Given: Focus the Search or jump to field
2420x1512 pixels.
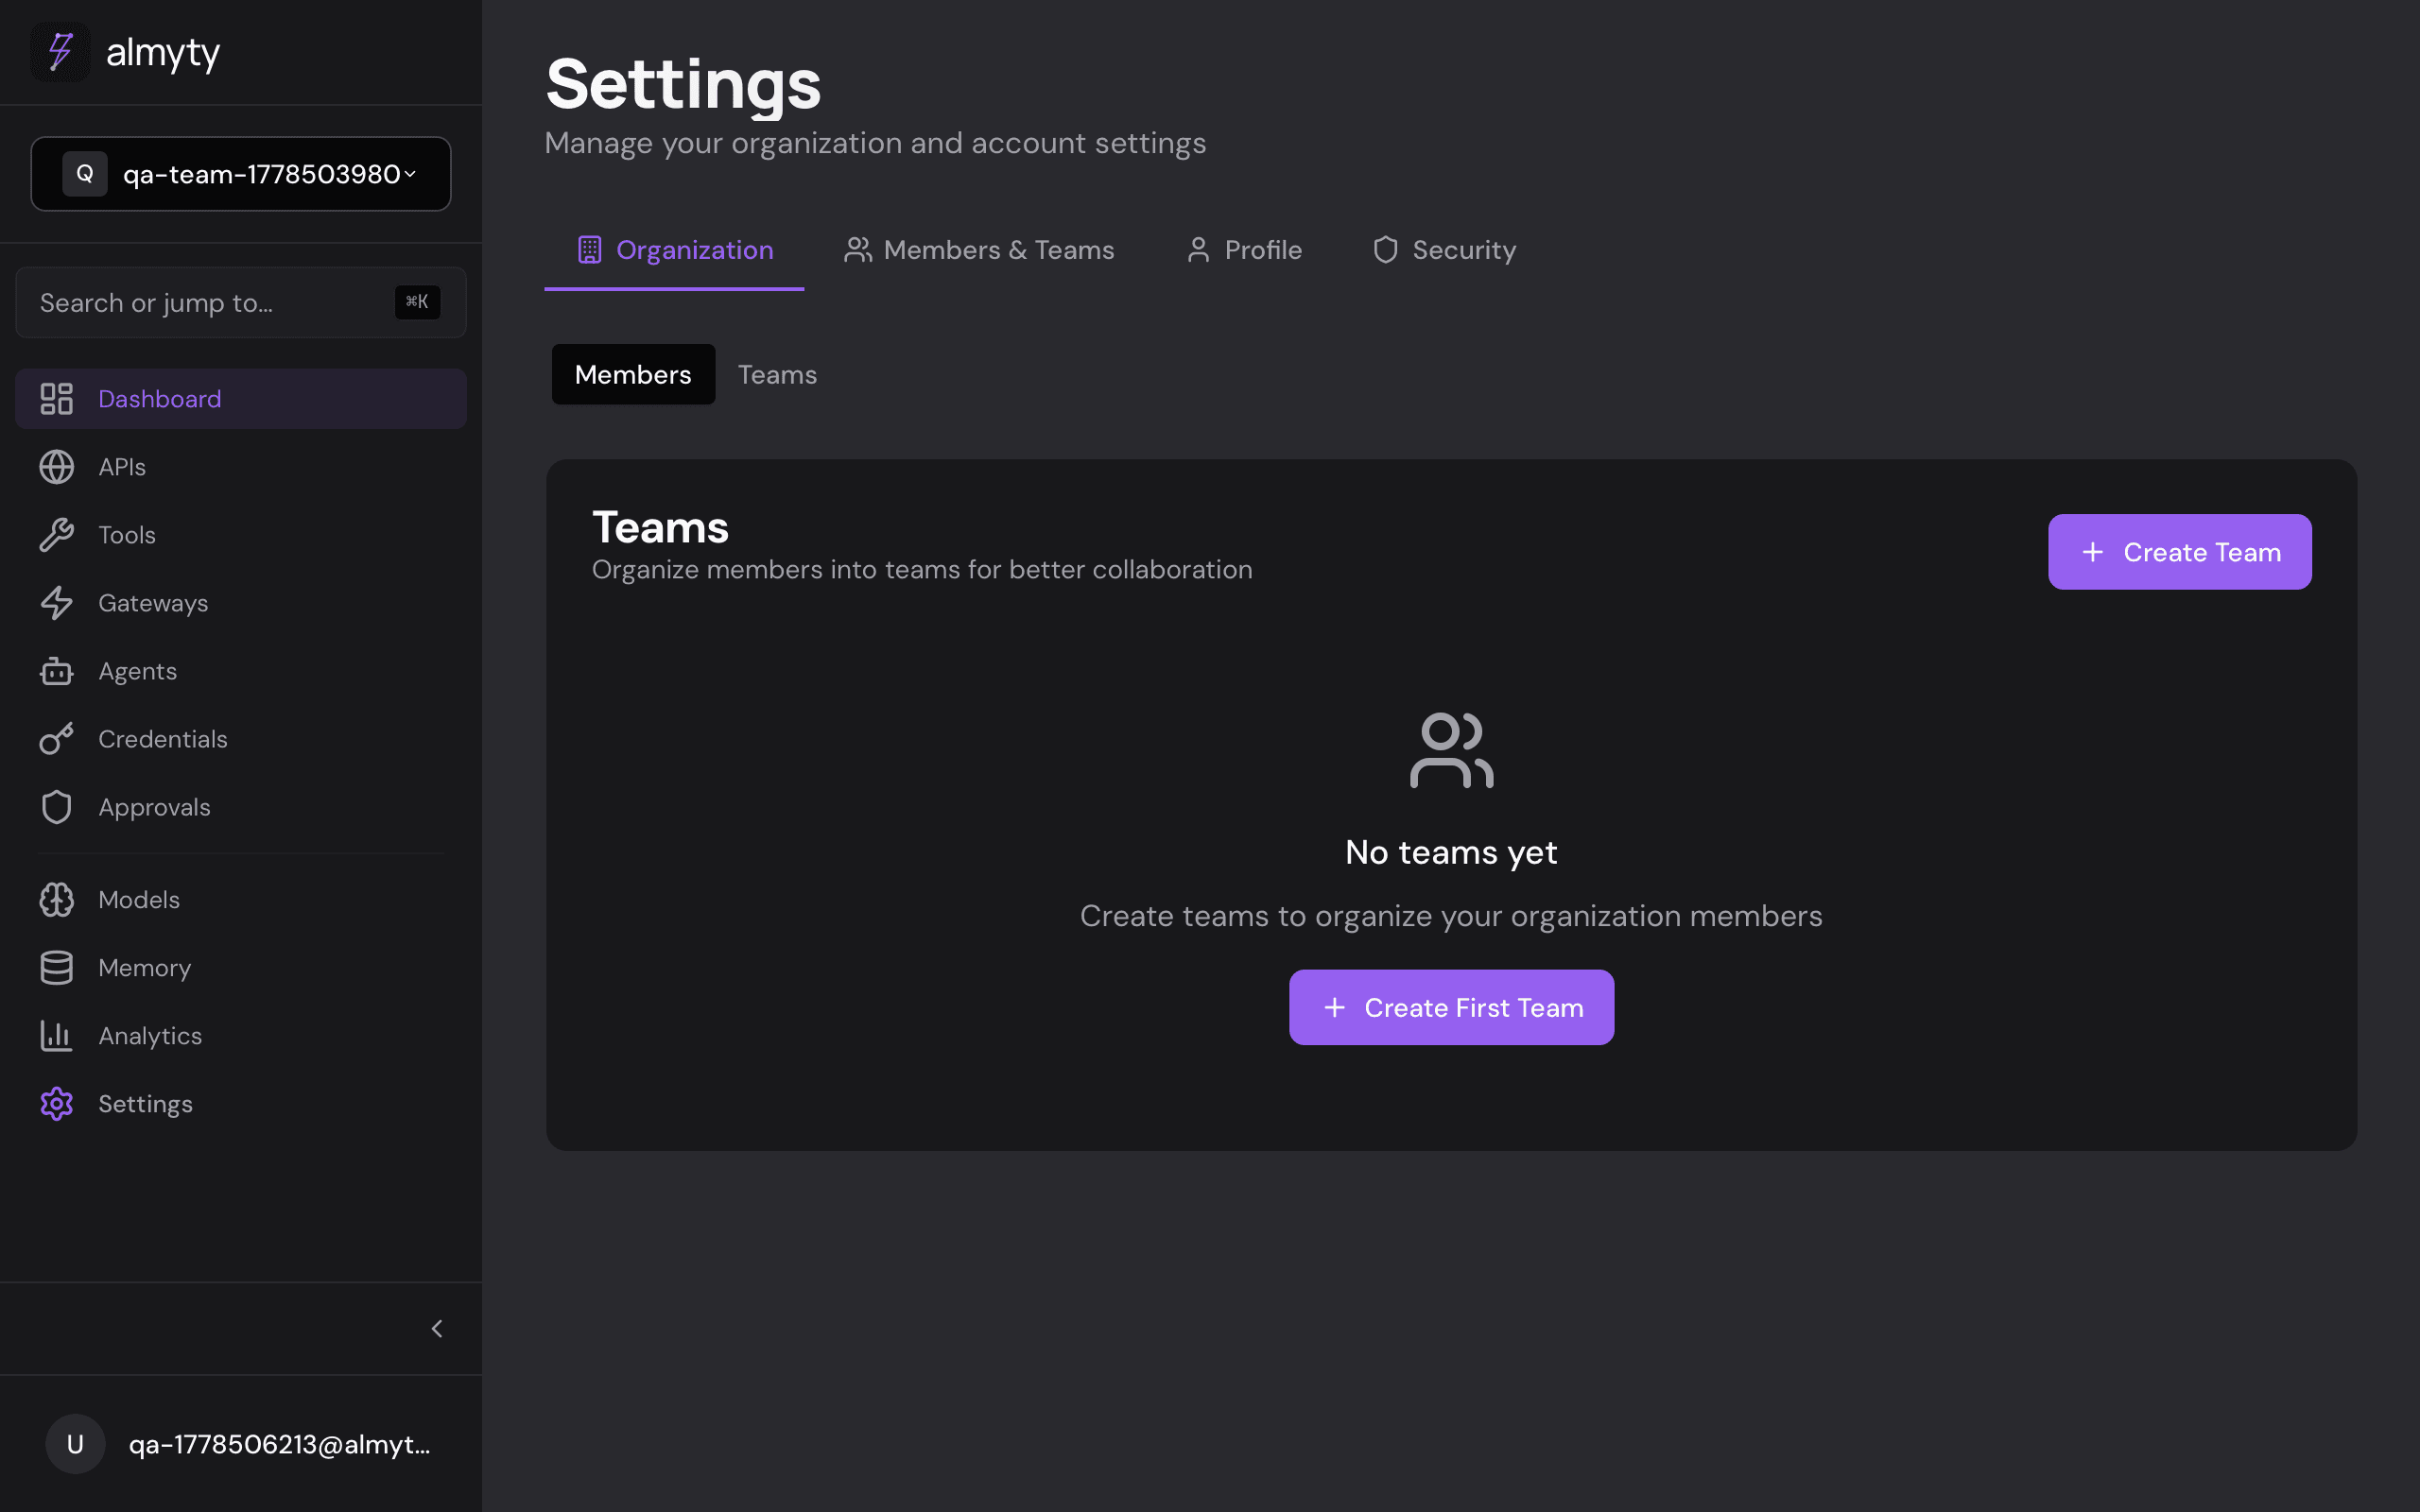Looking at the screenshot, I should tap(241, 303).
